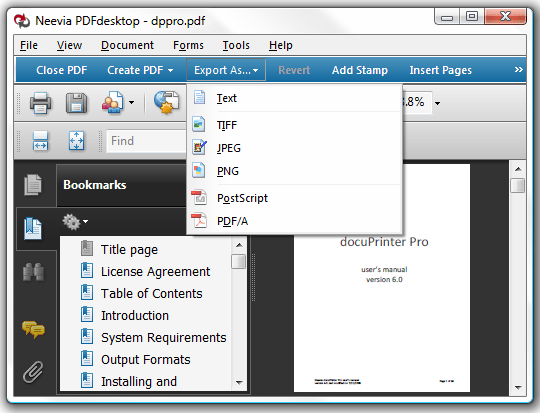The width and height of the screenshot is (540, 413).
Task: Click the Fit Page icon
Action: (76, 141)
